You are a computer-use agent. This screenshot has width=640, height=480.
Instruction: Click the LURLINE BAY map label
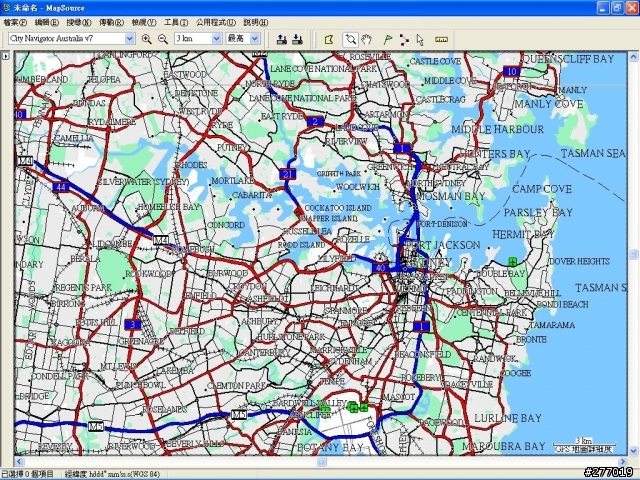point(508,418)
